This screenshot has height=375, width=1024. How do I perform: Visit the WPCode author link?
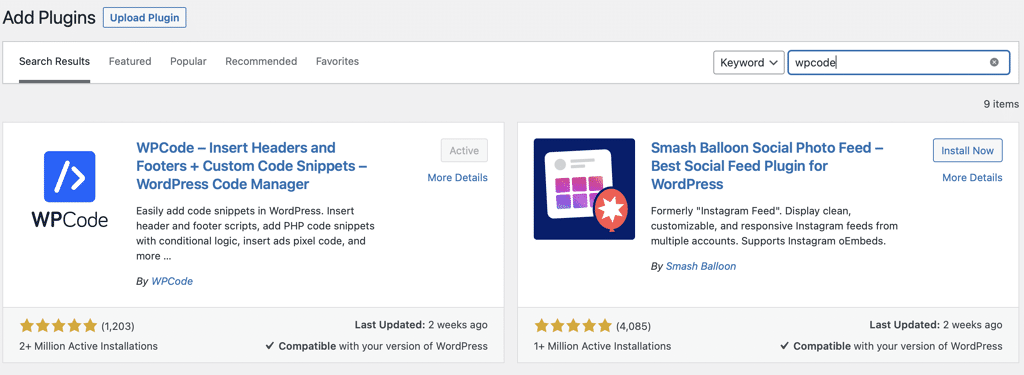coord(172,281)
